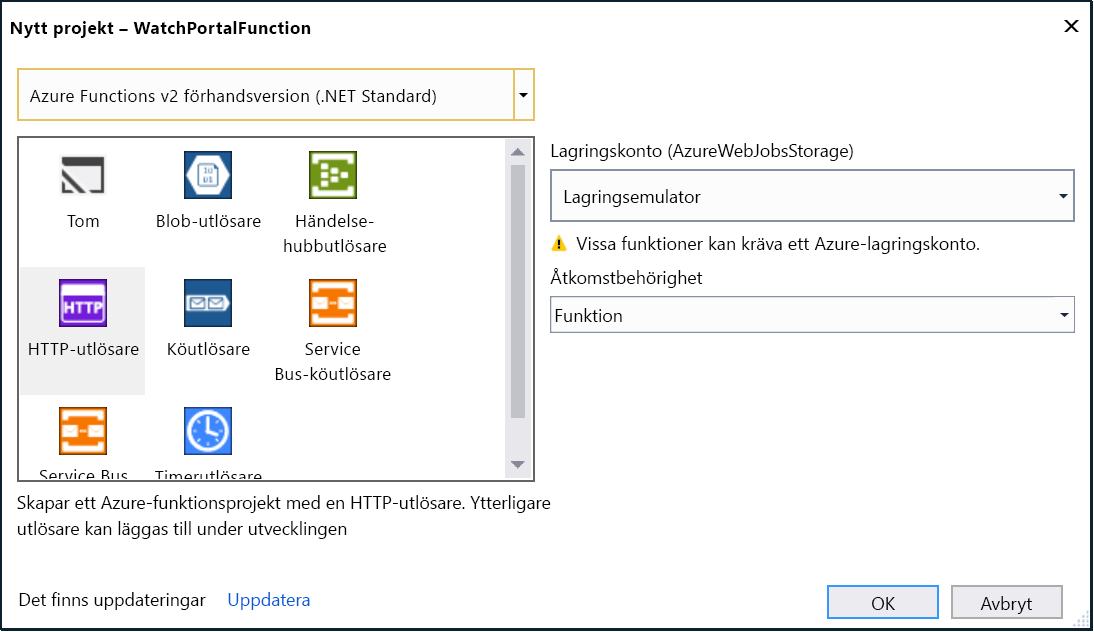Close the Nytt projekt dialog

click(x=1071, y=26)
